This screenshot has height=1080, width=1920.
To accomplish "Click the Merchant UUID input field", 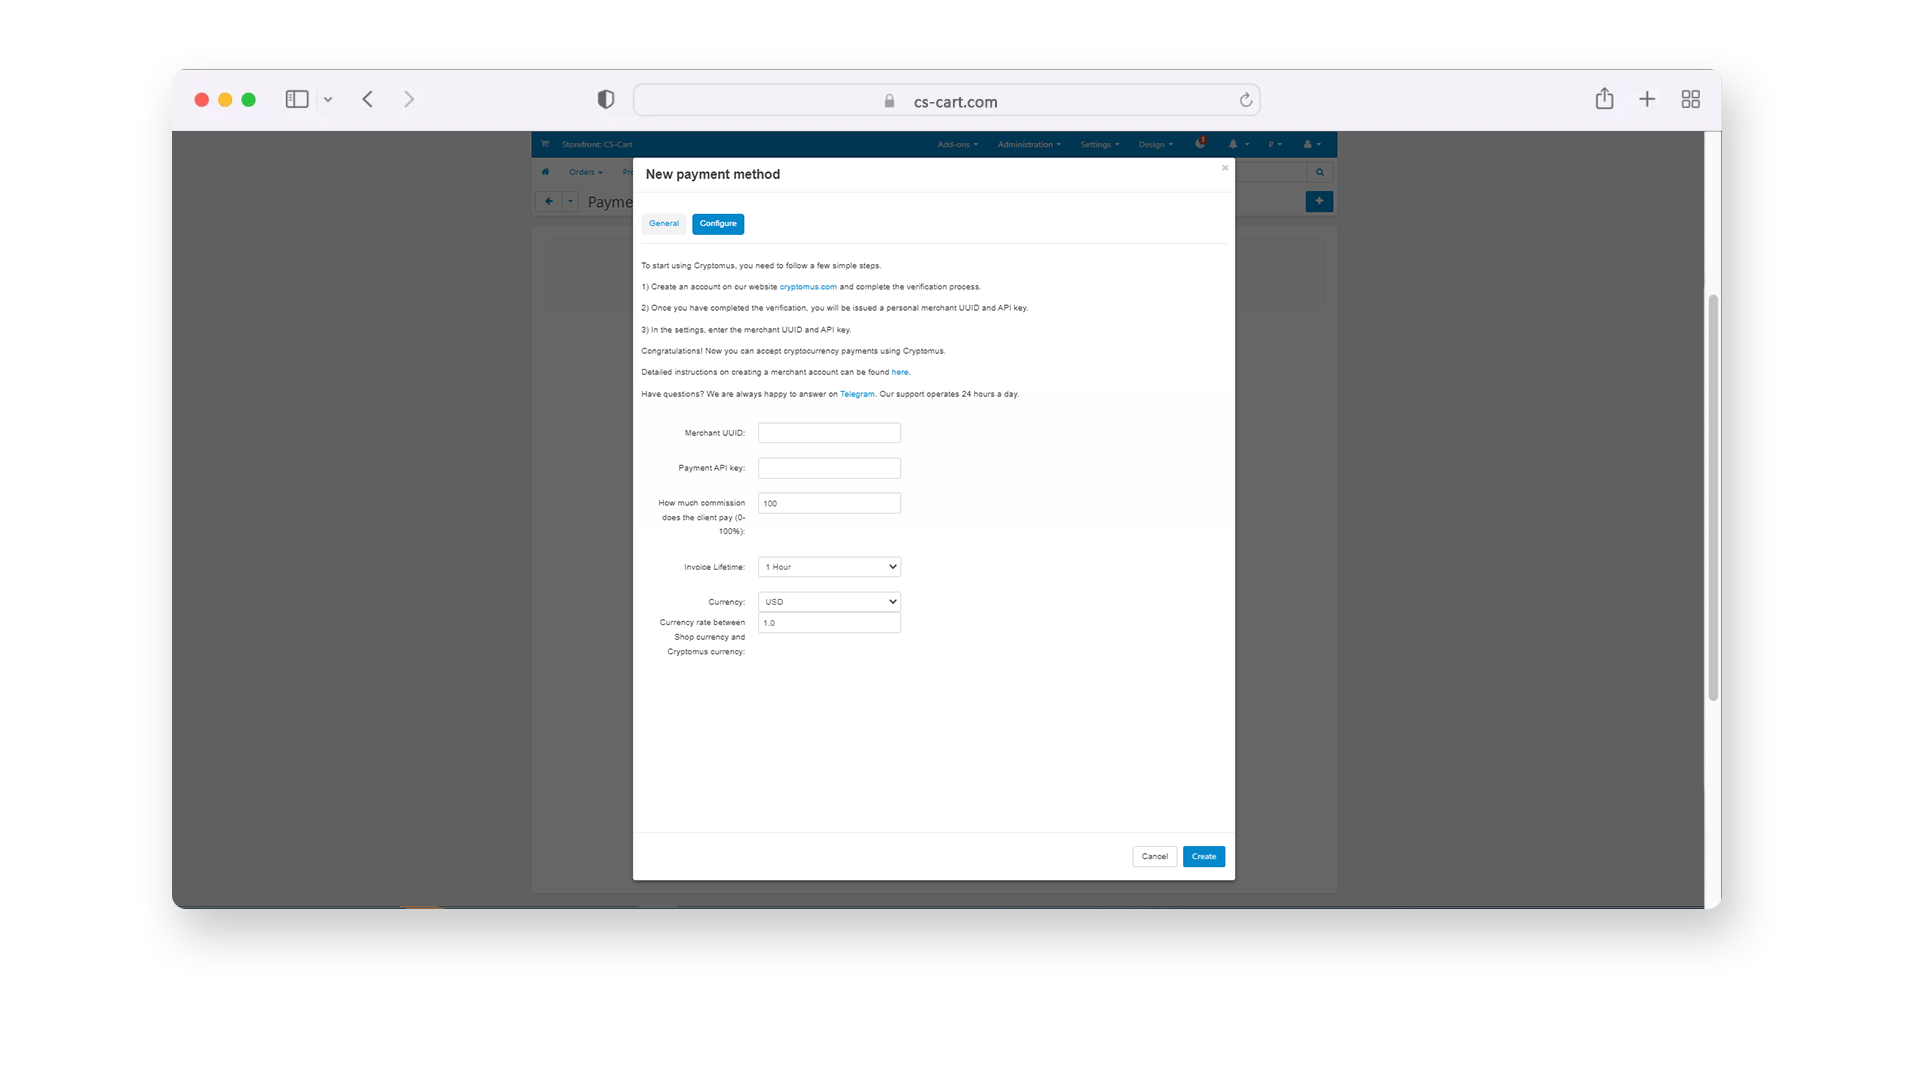I will point(829,433).
